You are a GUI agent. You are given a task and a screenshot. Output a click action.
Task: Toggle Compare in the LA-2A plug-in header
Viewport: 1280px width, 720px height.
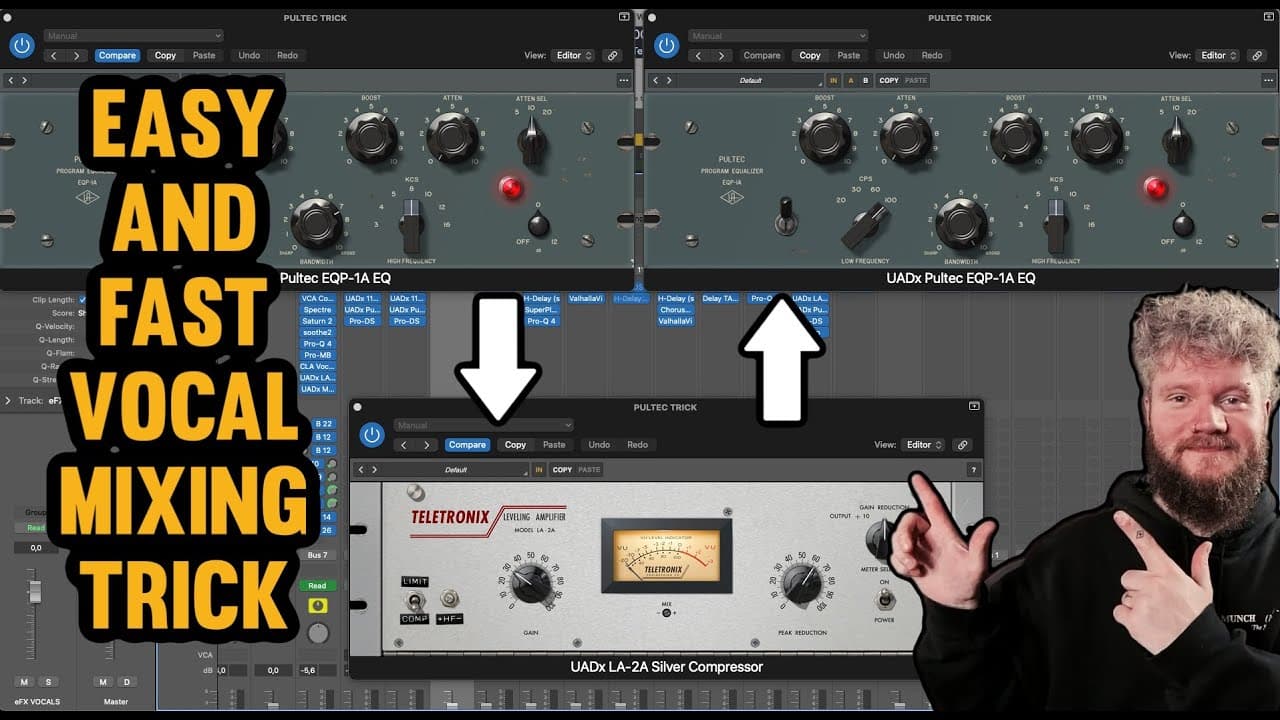467,445
